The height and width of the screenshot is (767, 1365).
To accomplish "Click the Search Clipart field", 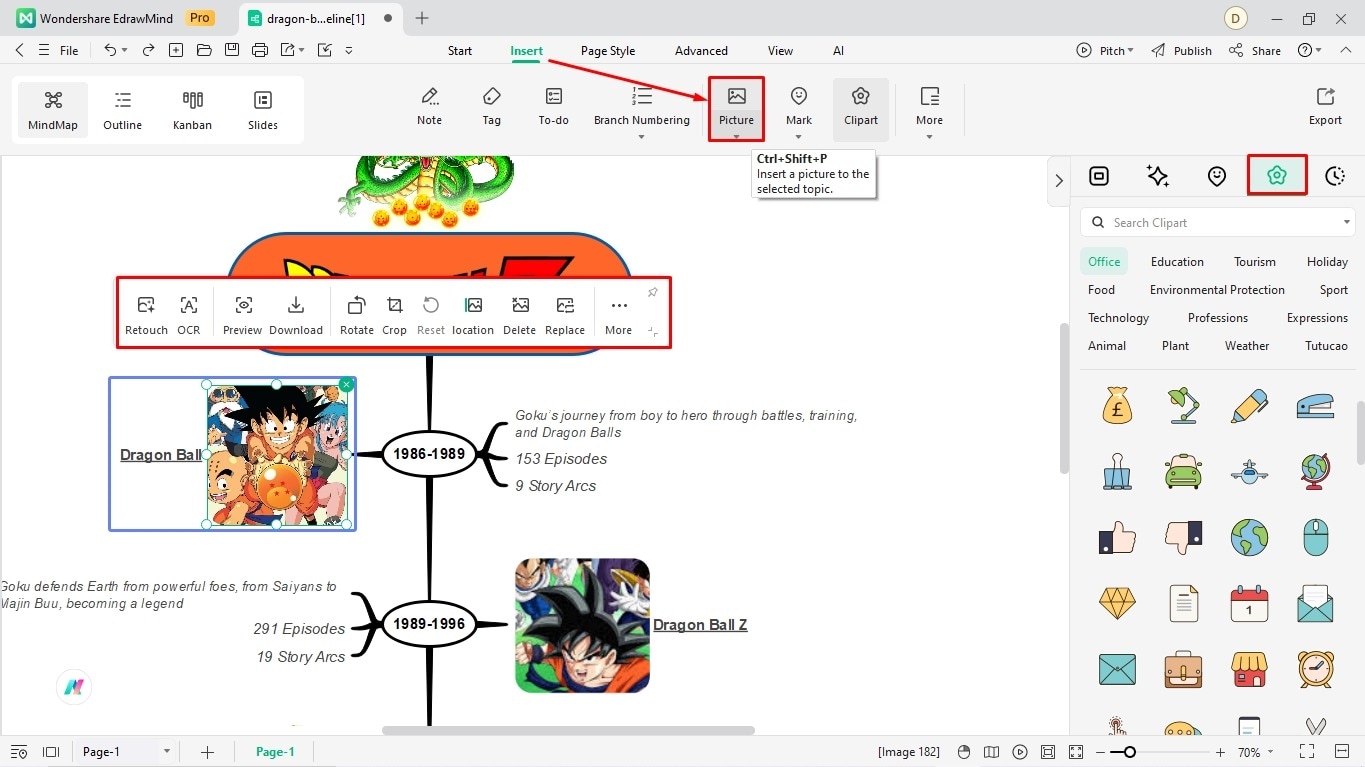I will coord(1218,223).
